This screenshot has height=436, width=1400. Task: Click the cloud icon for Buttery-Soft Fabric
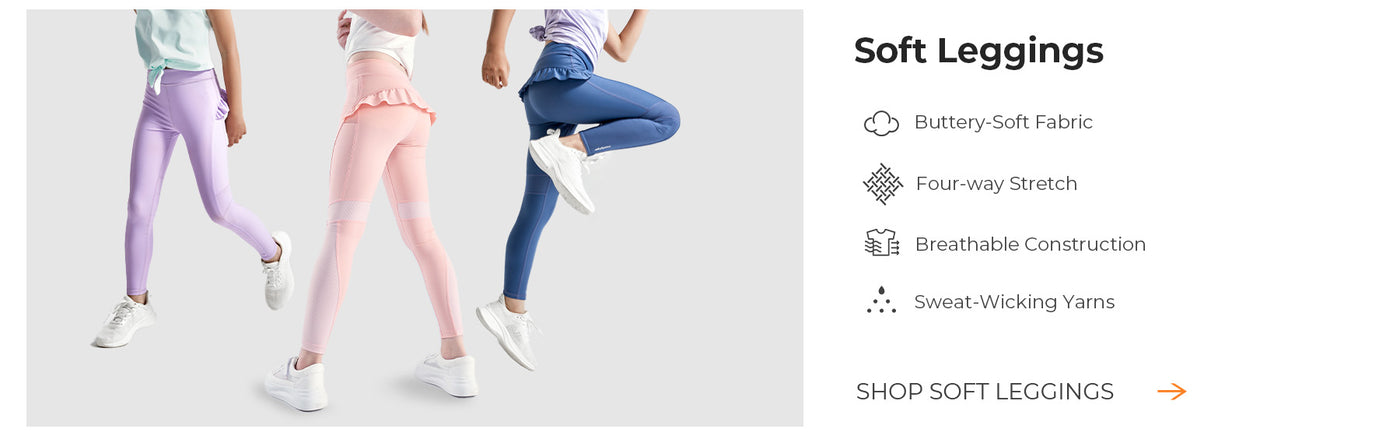click(881, 123)
